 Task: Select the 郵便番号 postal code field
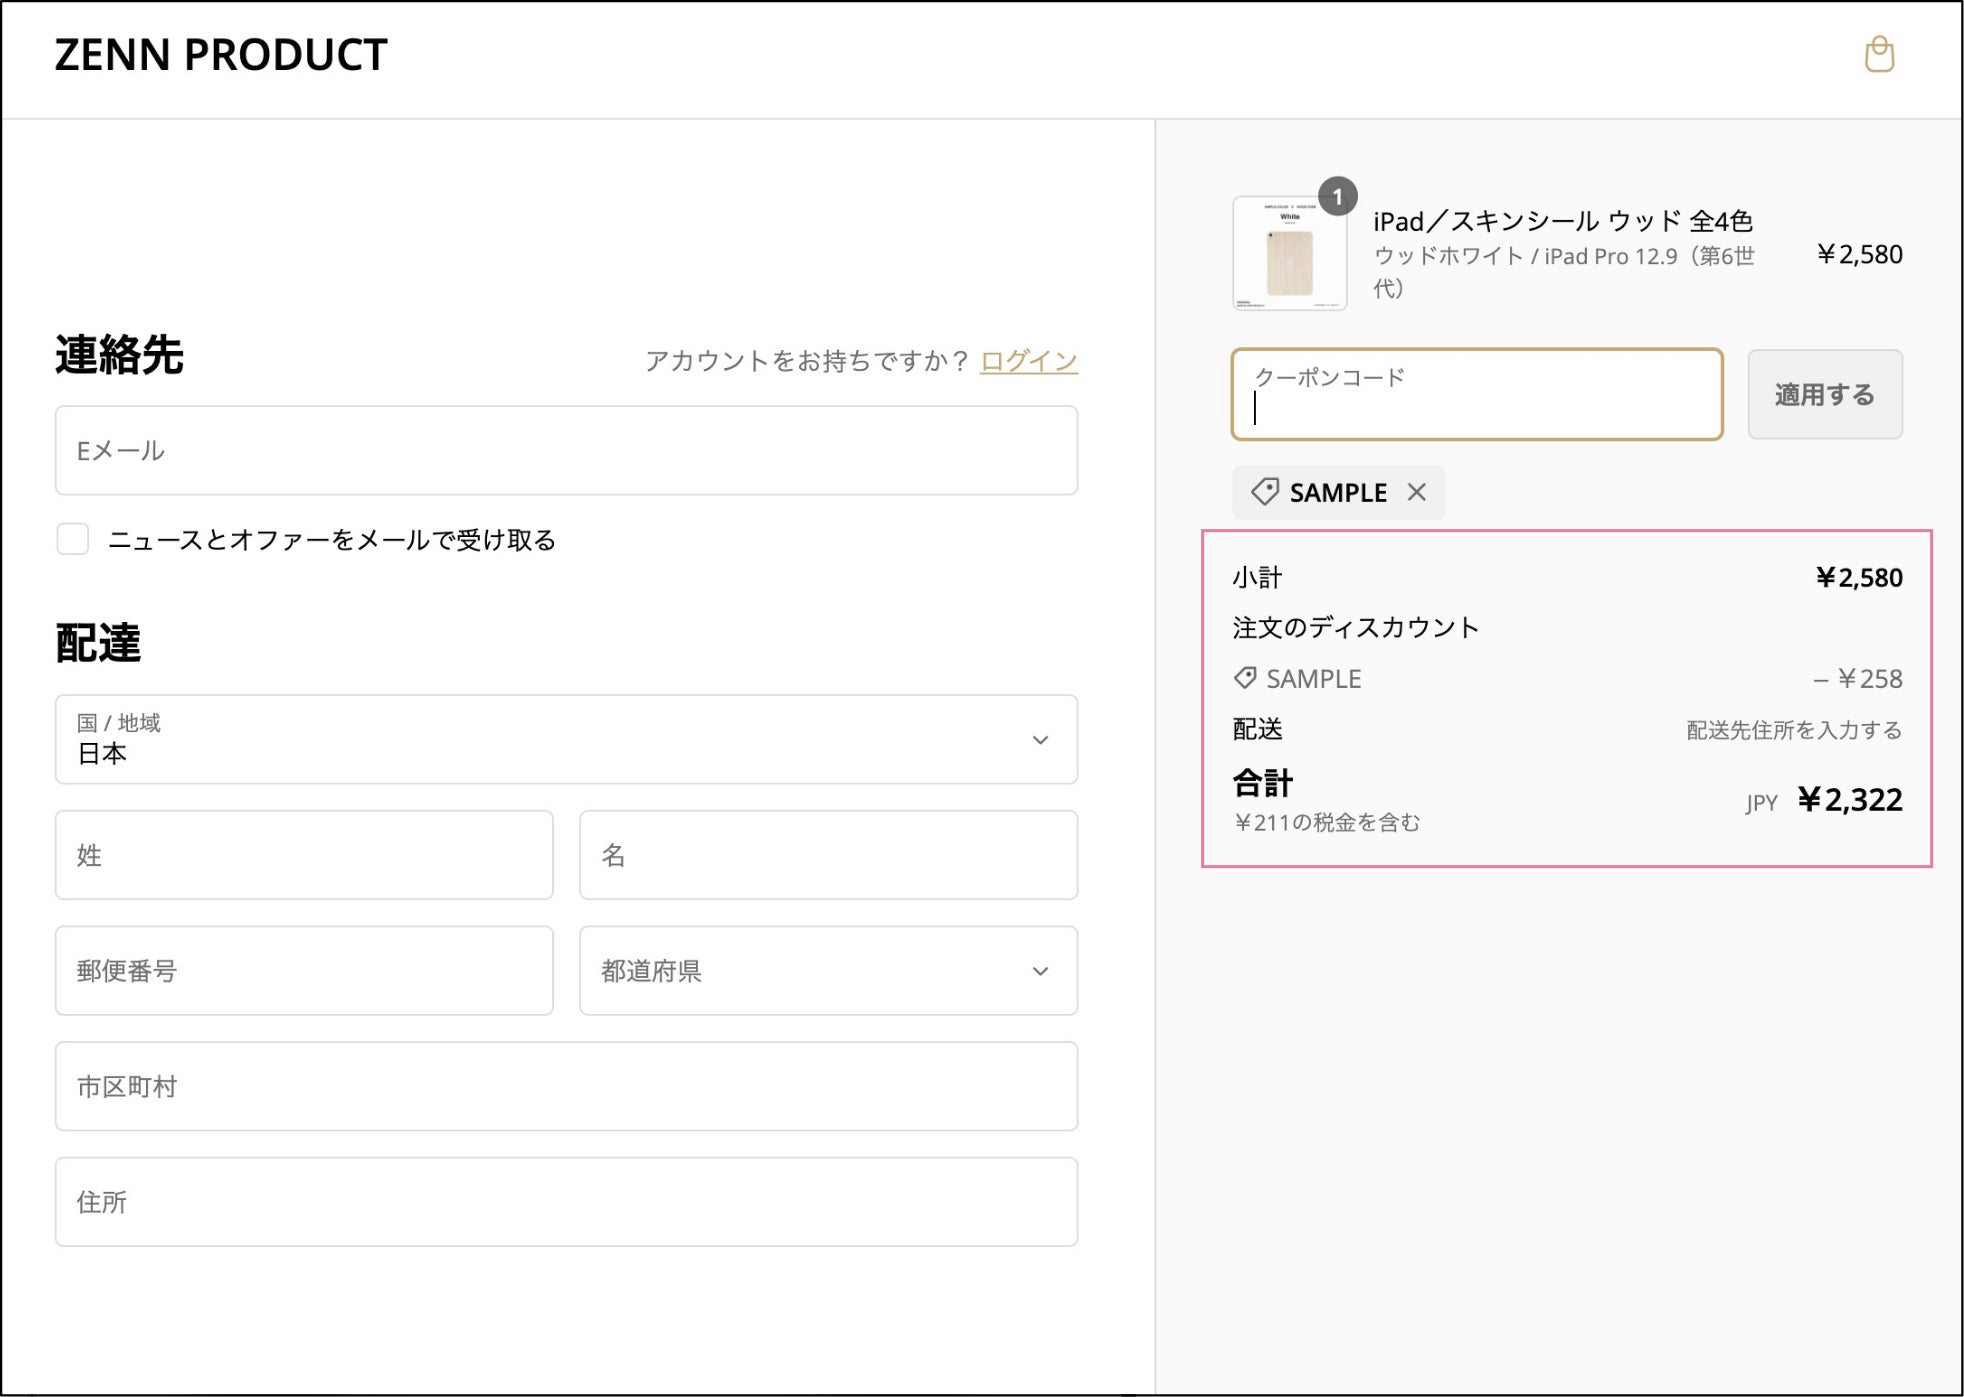tap(304, 970)
